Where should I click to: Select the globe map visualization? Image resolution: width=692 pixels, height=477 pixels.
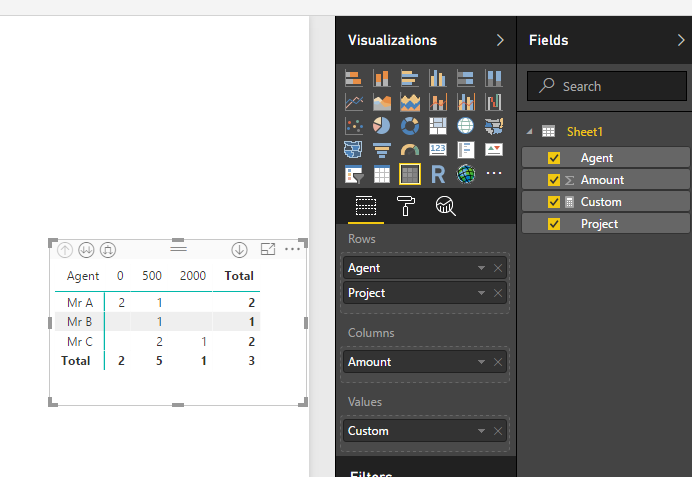[x=466, y=126]
